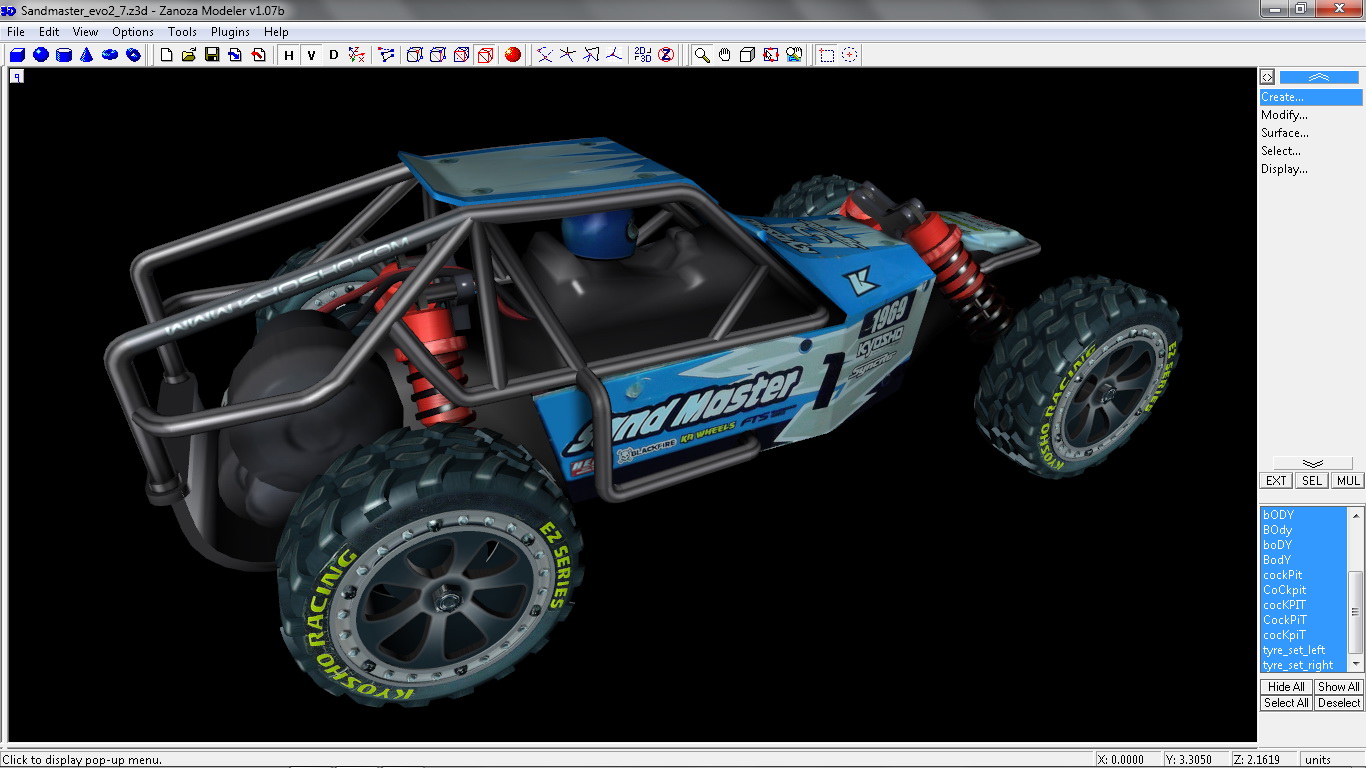
Task: Click the object list scrollbar up arrow
Action: coord(1356,515)
